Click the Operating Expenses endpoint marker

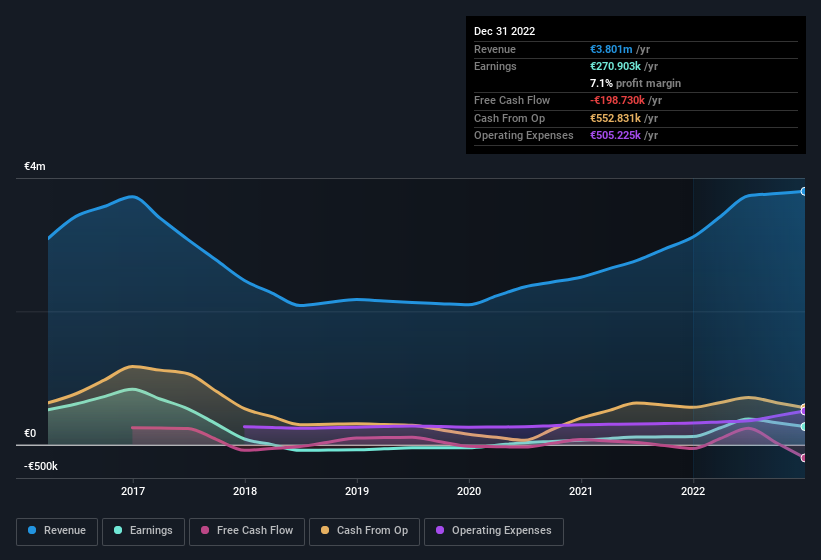pos(804,411)
